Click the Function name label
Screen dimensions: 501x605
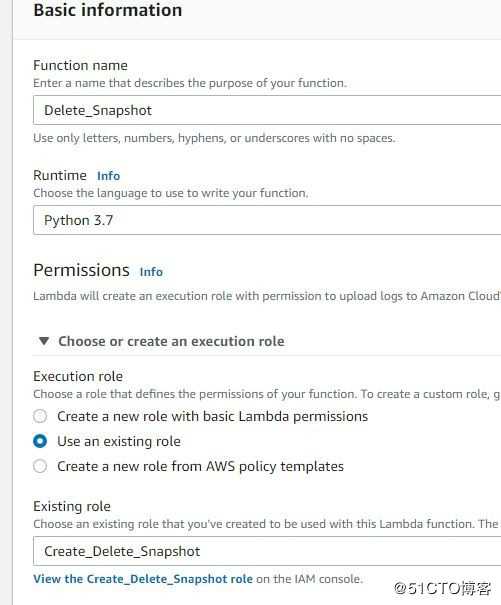point(80,65)
